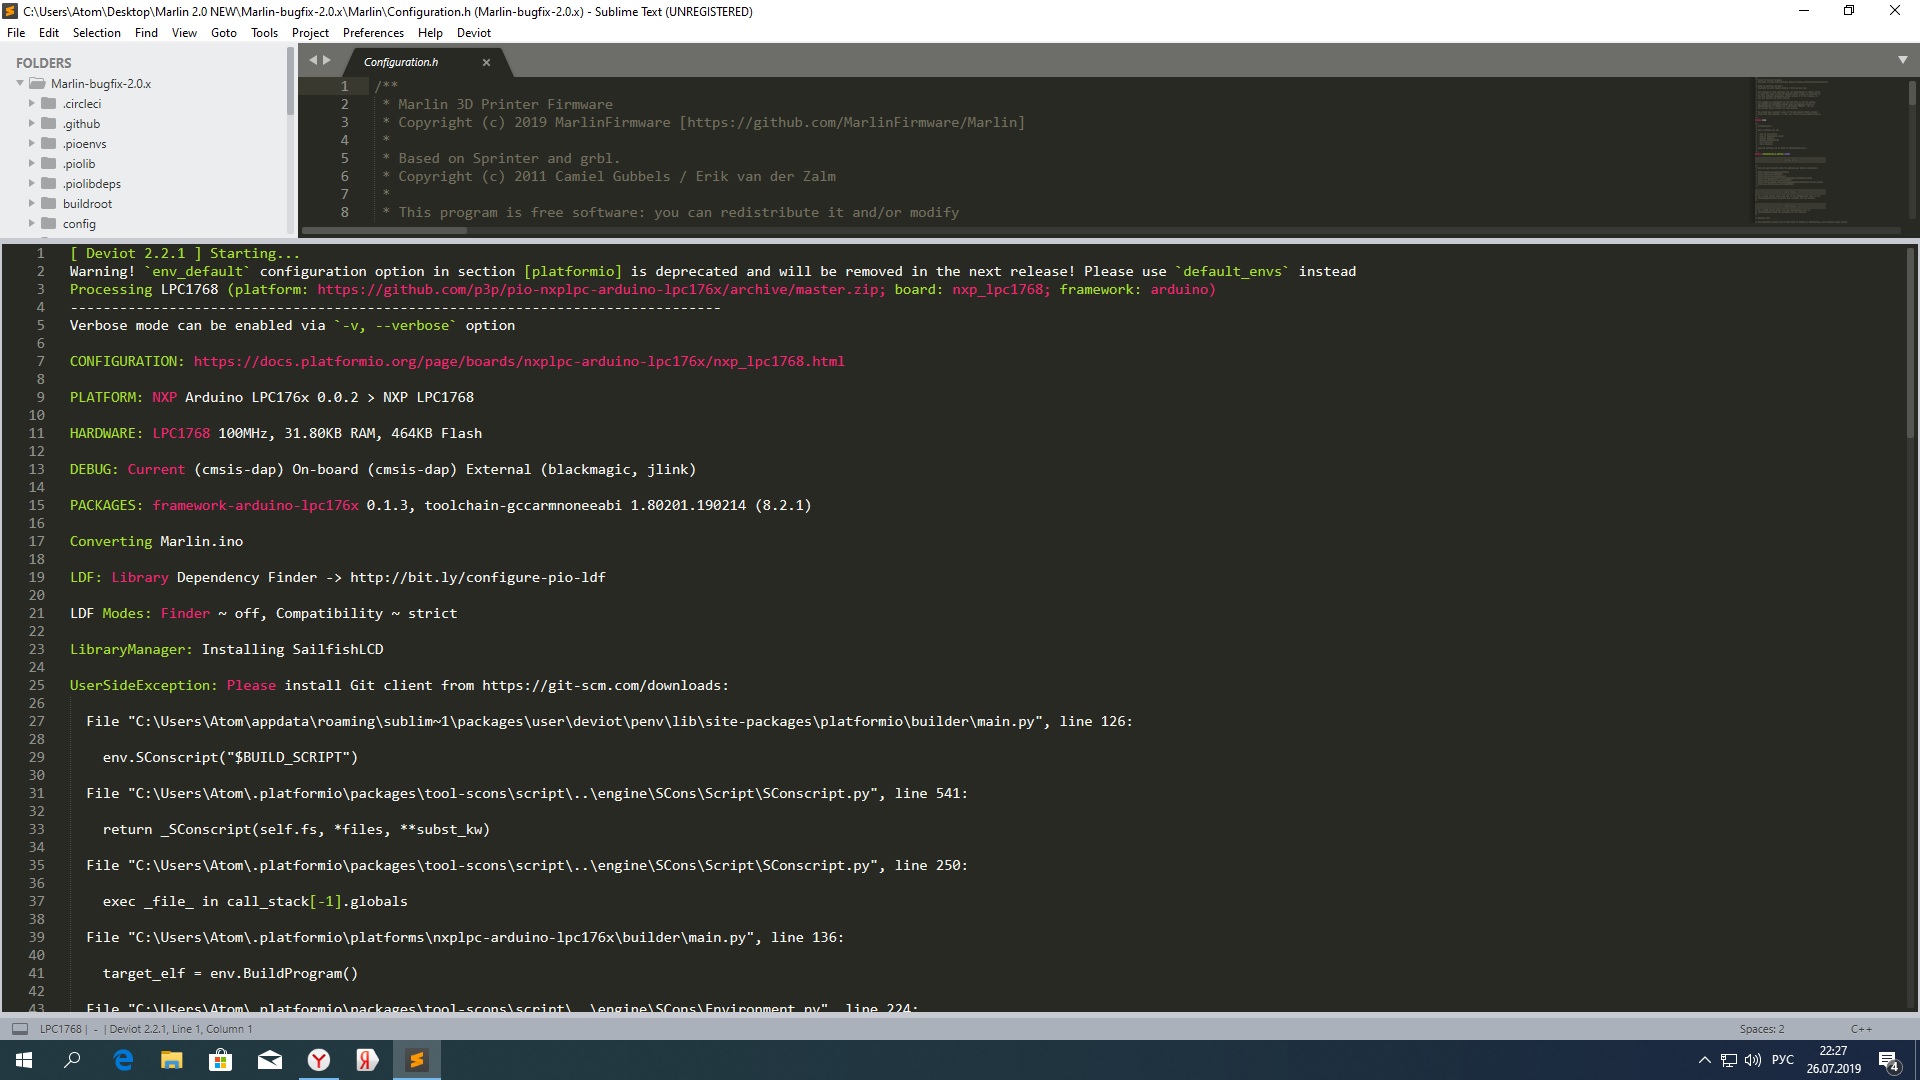
Task: Expand the .github folder
Action: pos(31,124)
